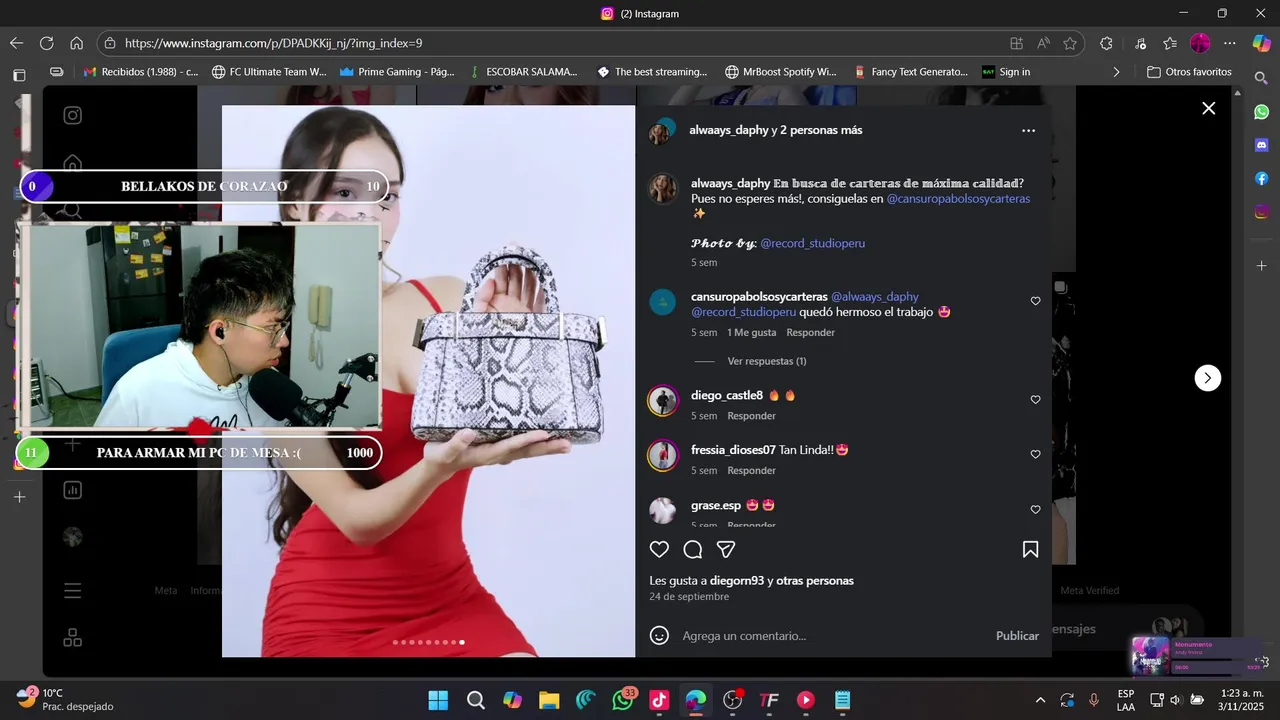Open the Copilot icon in Edge toolbar
Image resolution: width=1280 pixels, height=720 pixels.
pyautogui.click(x=1261, y=43)
